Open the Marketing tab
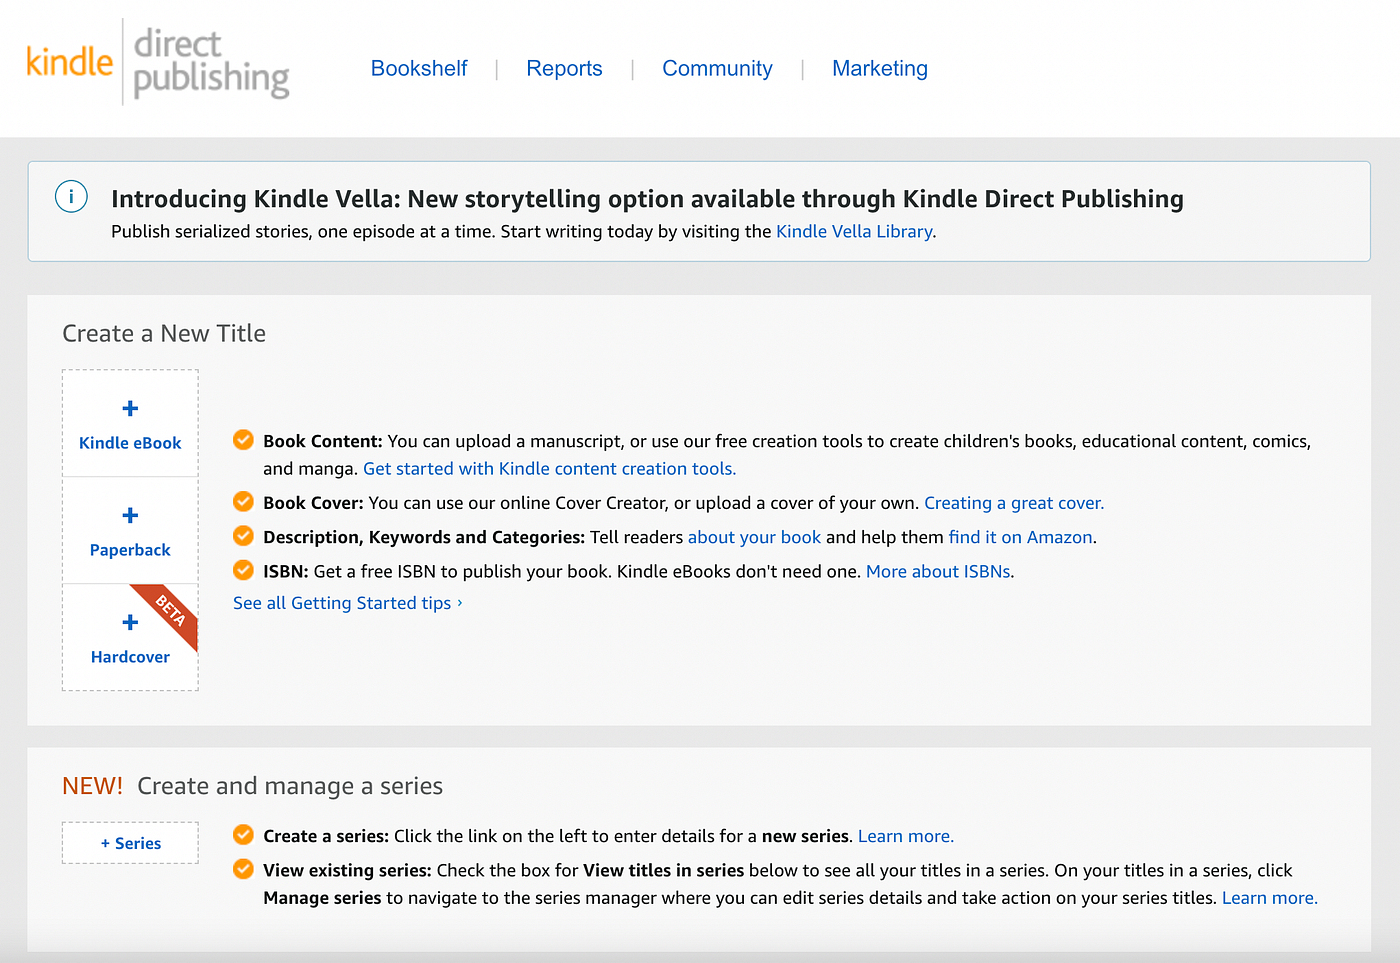 click(880, 68)
